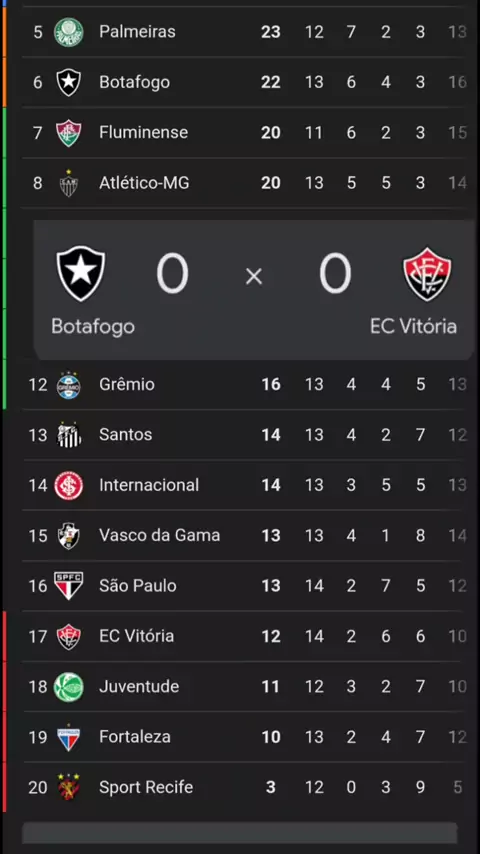Tap the large EC Vitória crest in match card

(x=427, y=274)
